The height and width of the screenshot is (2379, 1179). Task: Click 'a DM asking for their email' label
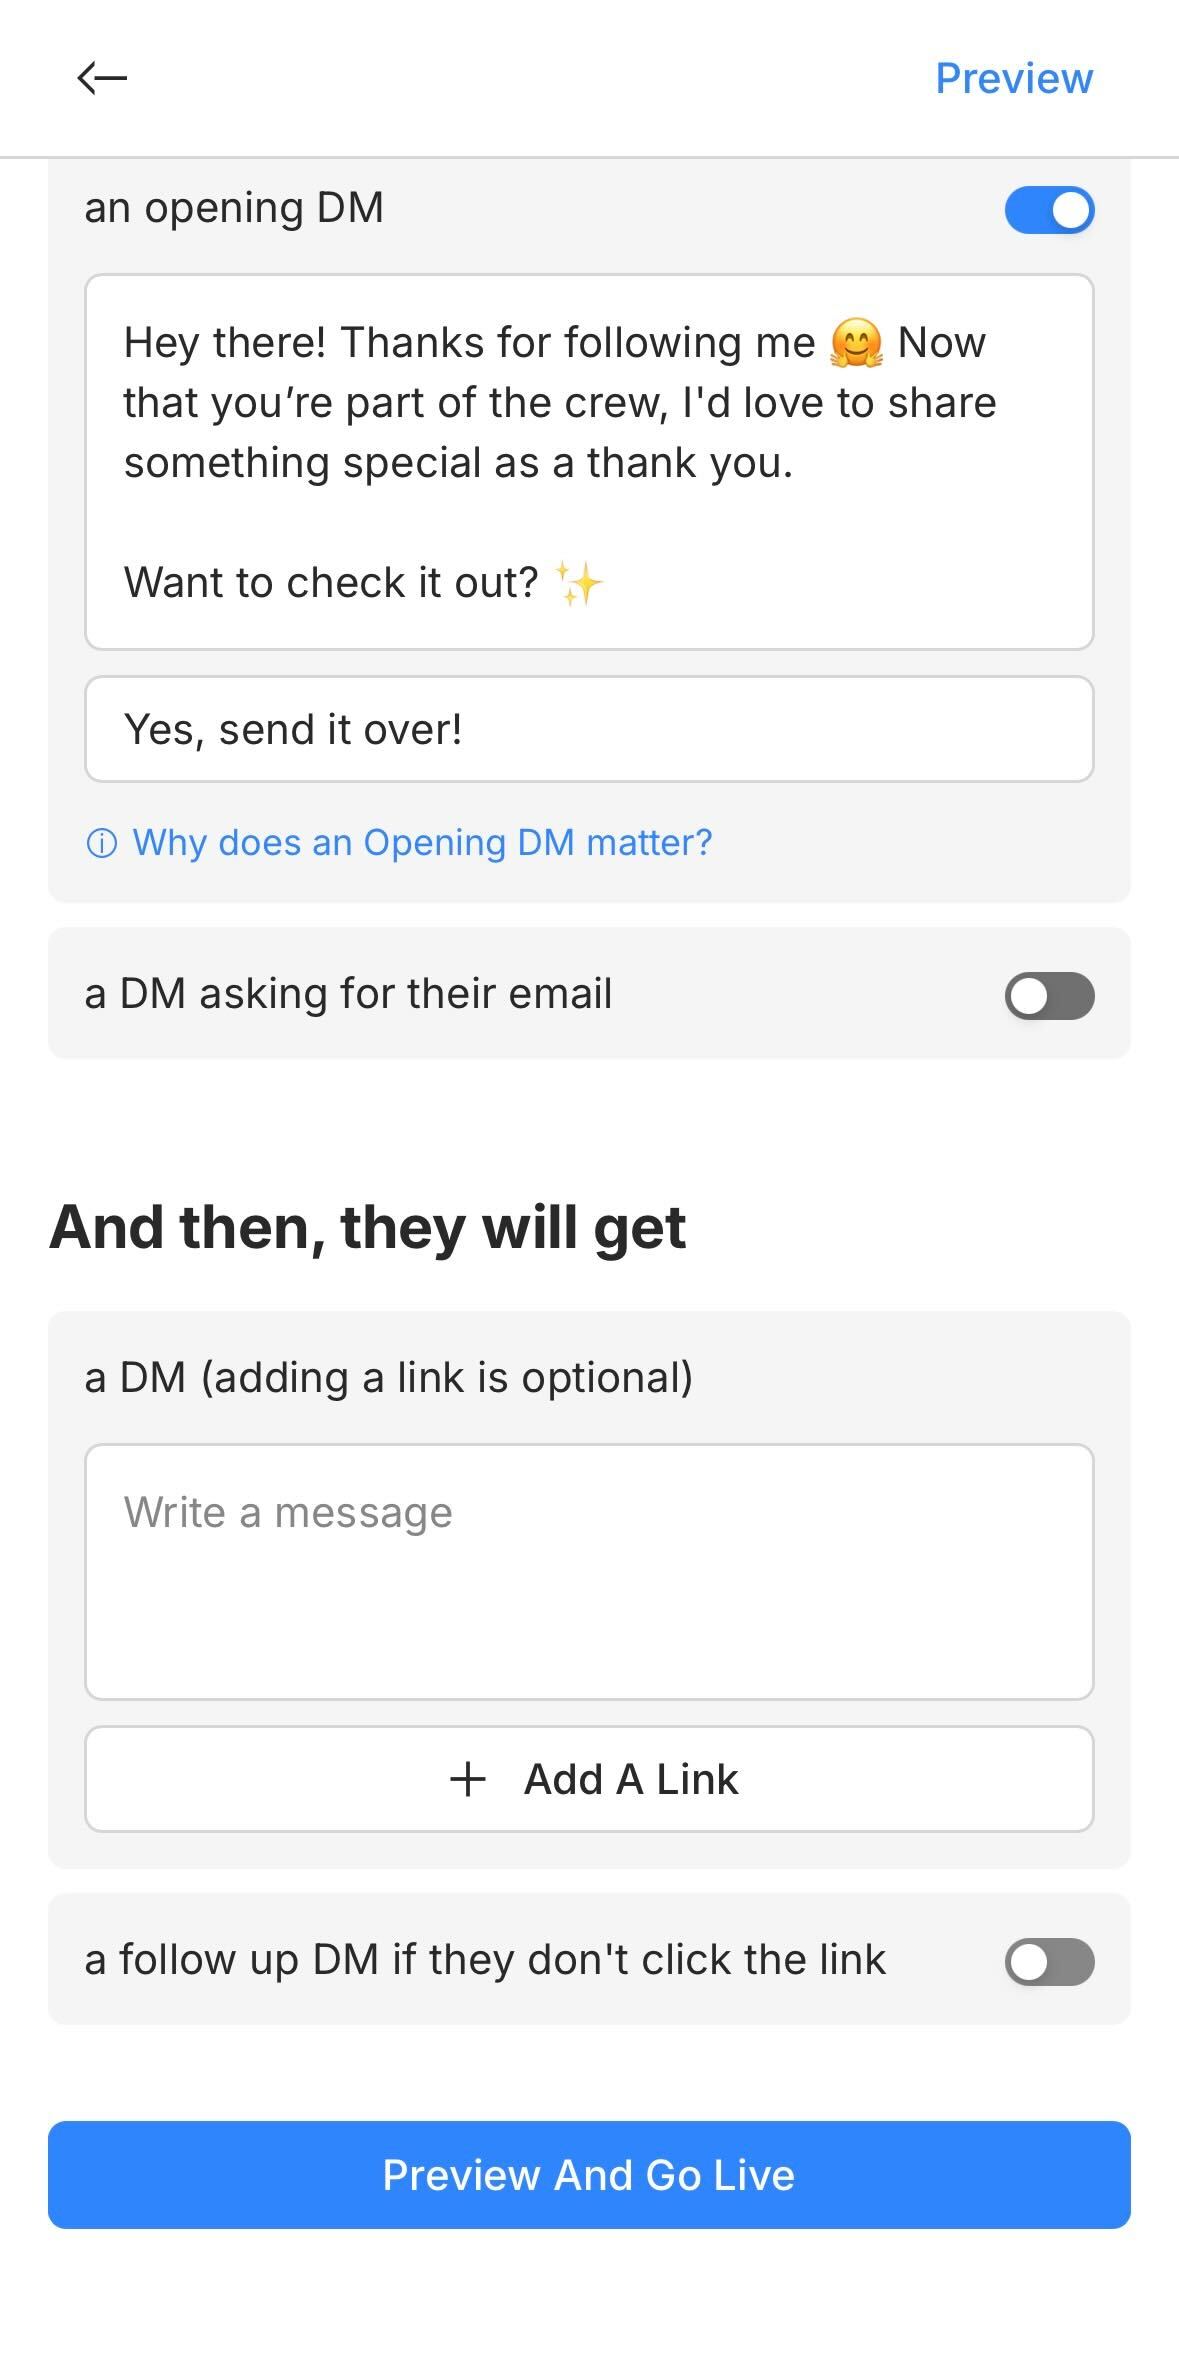click(348, 994)
